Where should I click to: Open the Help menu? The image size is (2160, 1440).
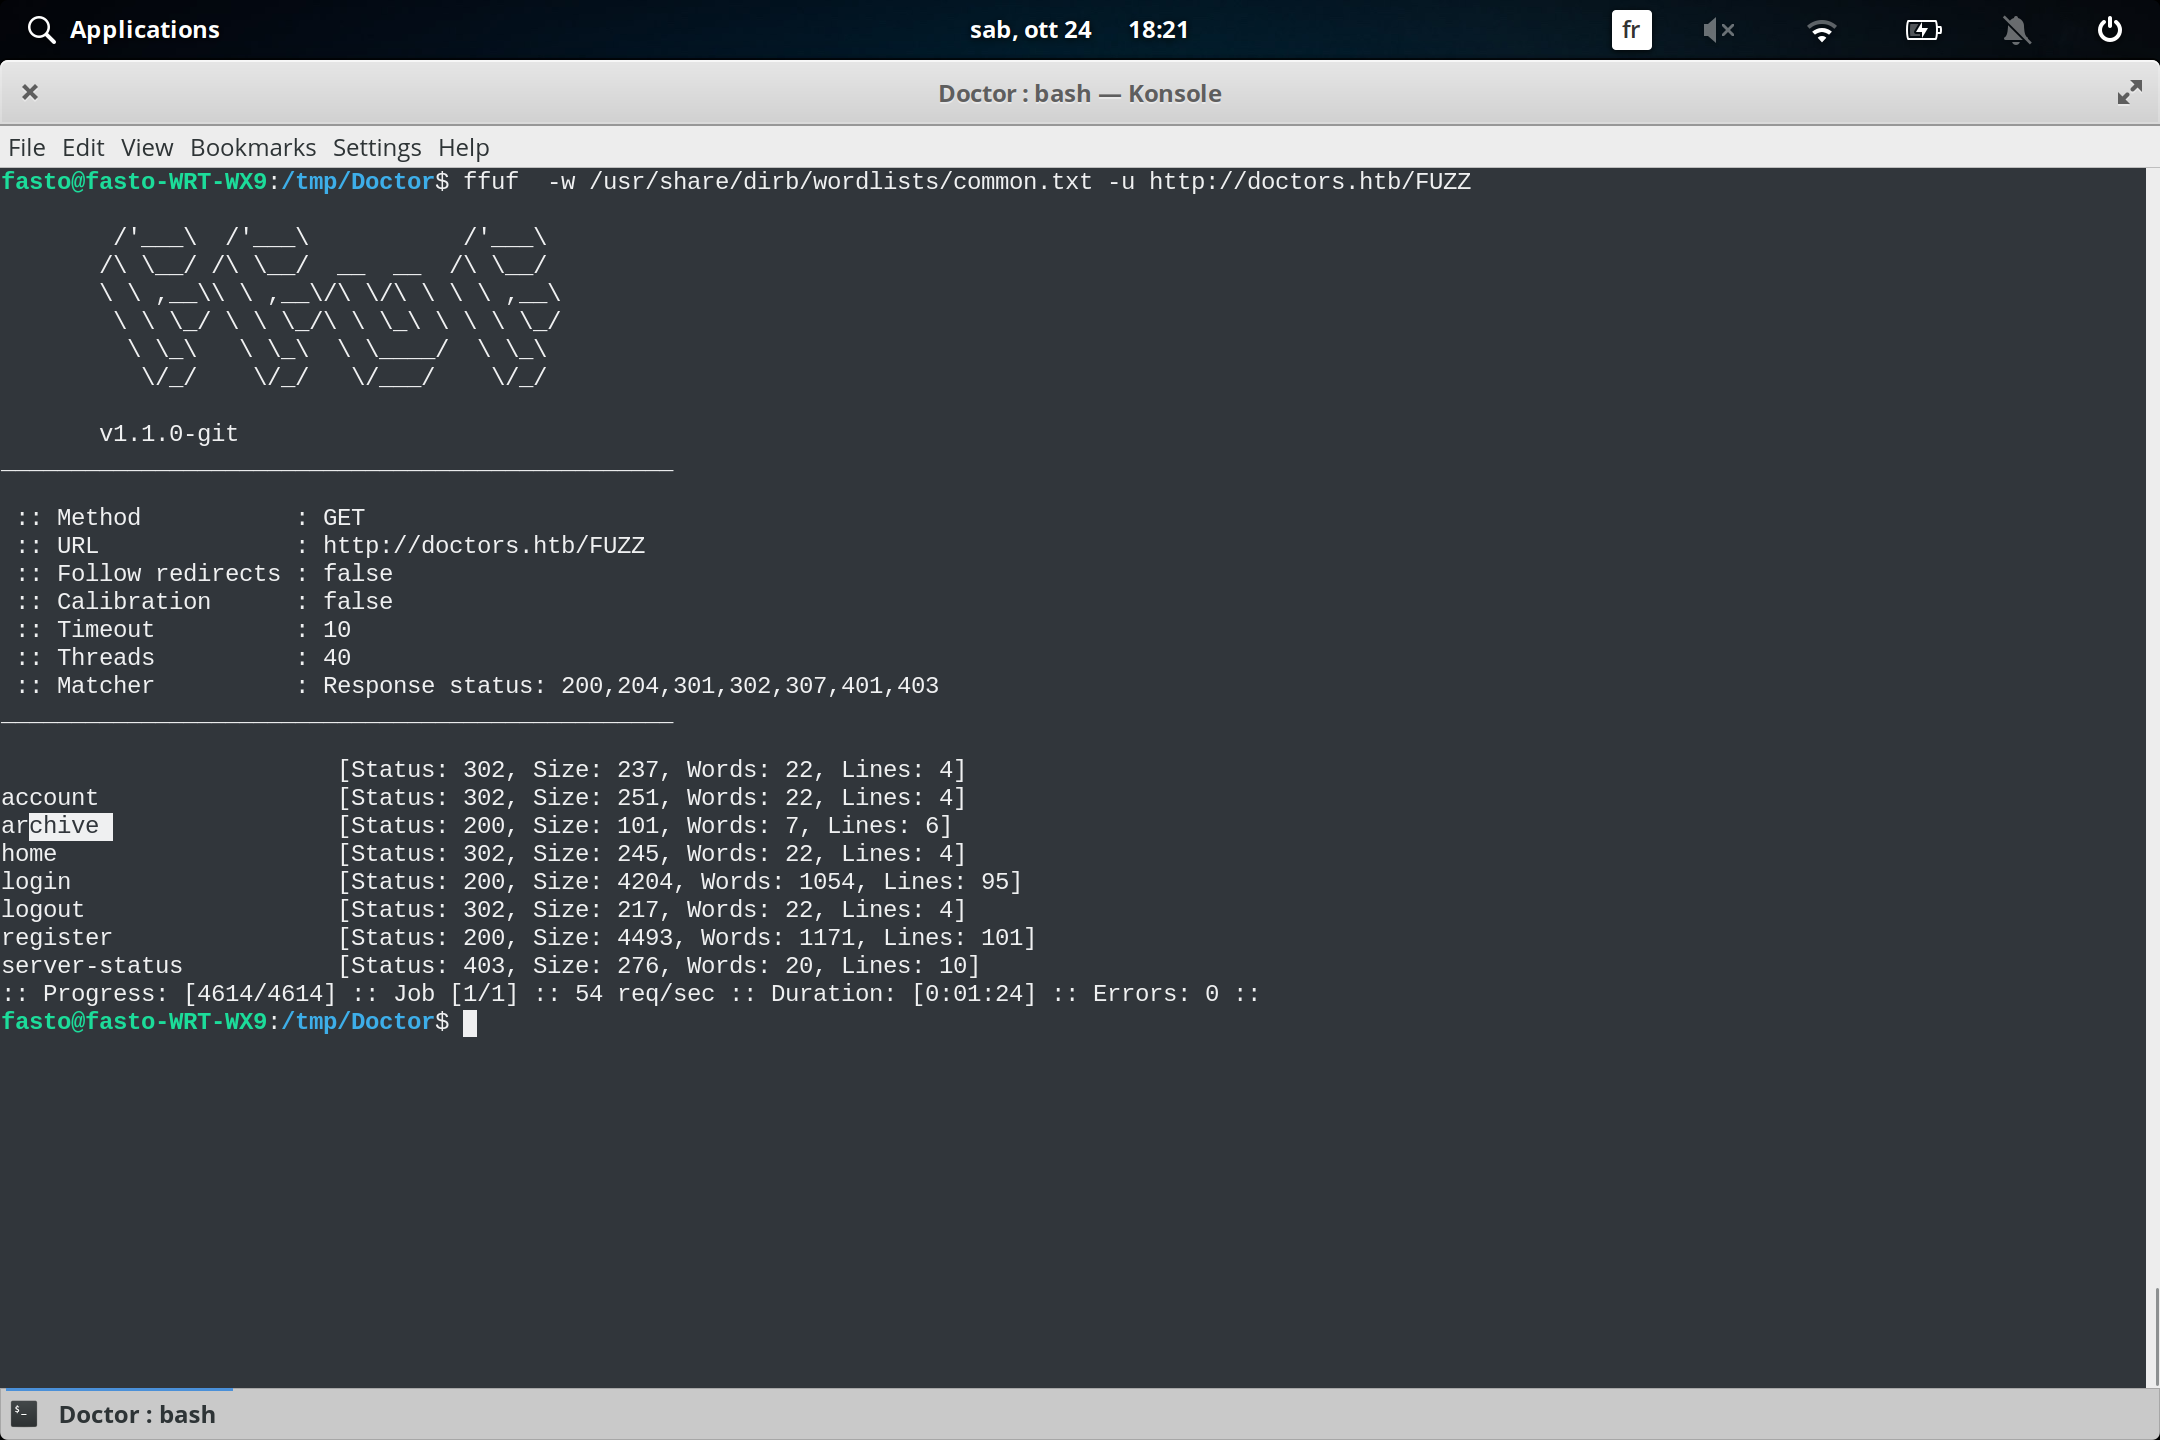coord(461,147)
